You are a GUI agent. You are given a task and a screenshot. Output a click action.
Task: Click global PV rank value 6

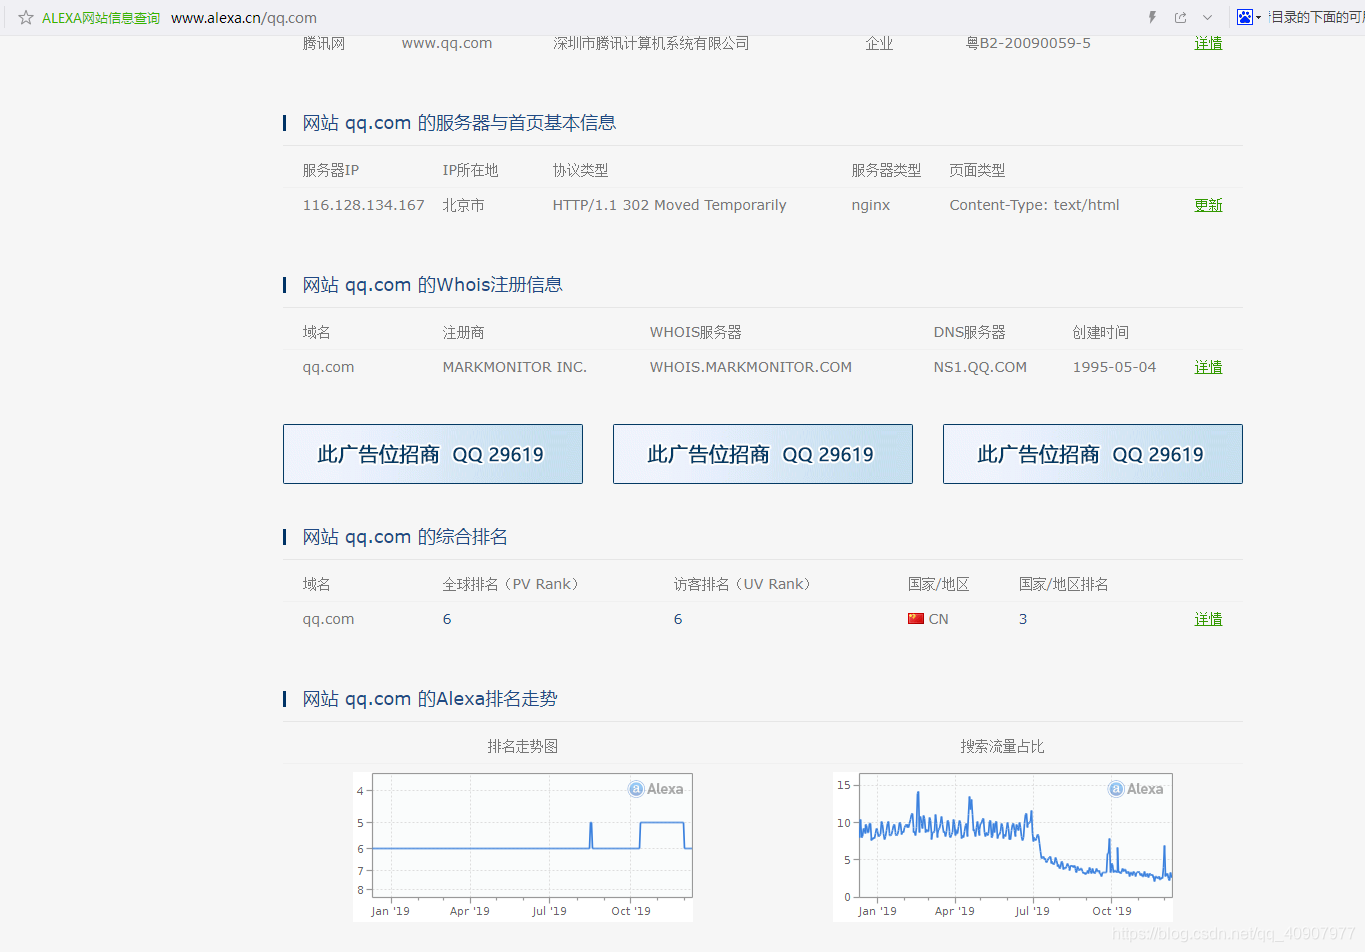click(447, 619)
